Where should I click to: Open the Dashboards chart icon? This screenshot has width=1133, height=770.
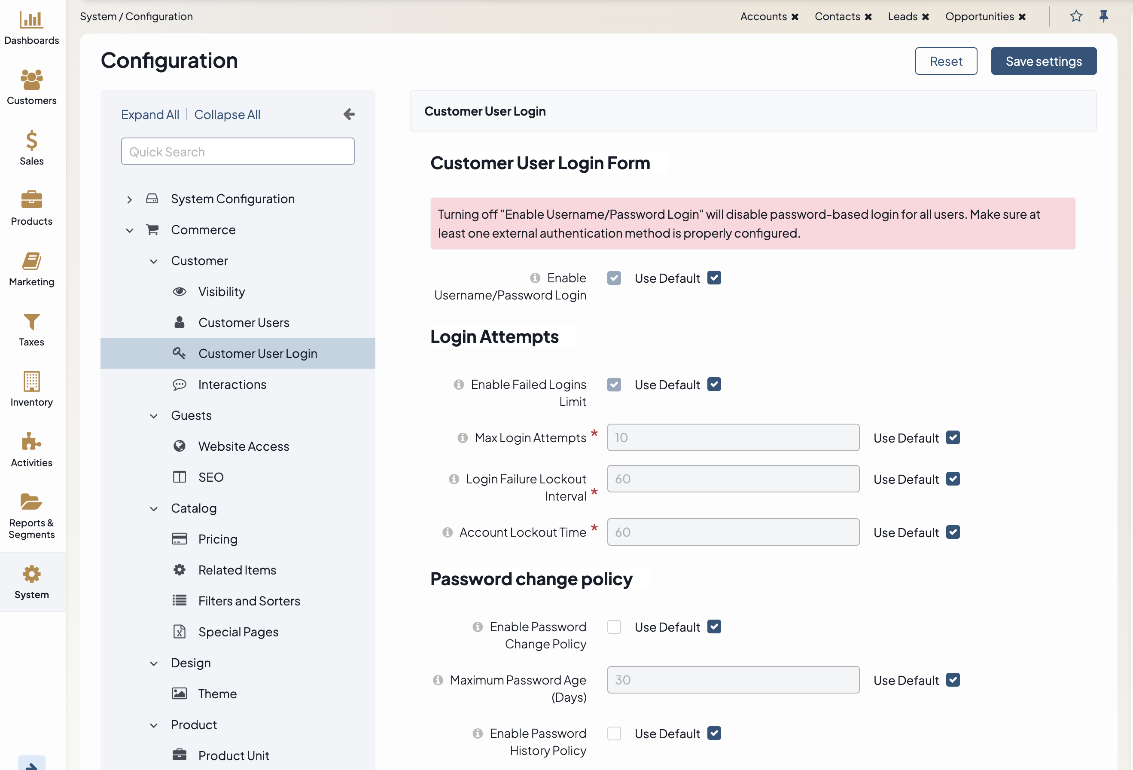tap(31, 20)
